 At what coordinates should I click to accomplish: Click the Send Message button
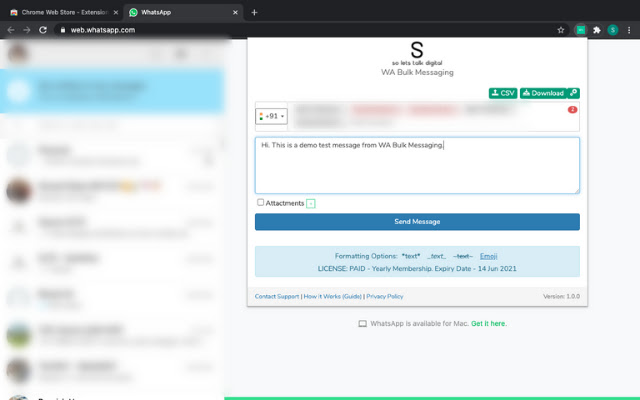pyautogui.click(x=417, y=222)
